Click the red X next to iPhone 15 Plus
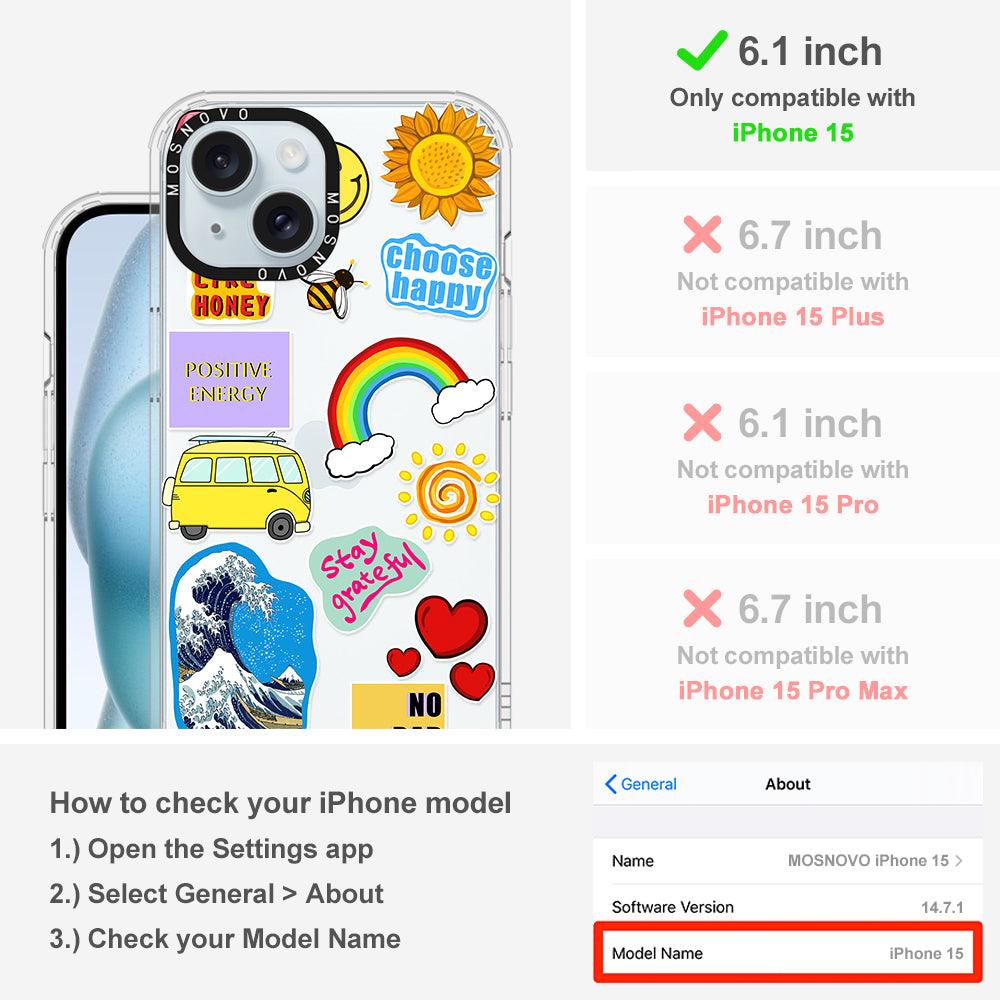 702,235
